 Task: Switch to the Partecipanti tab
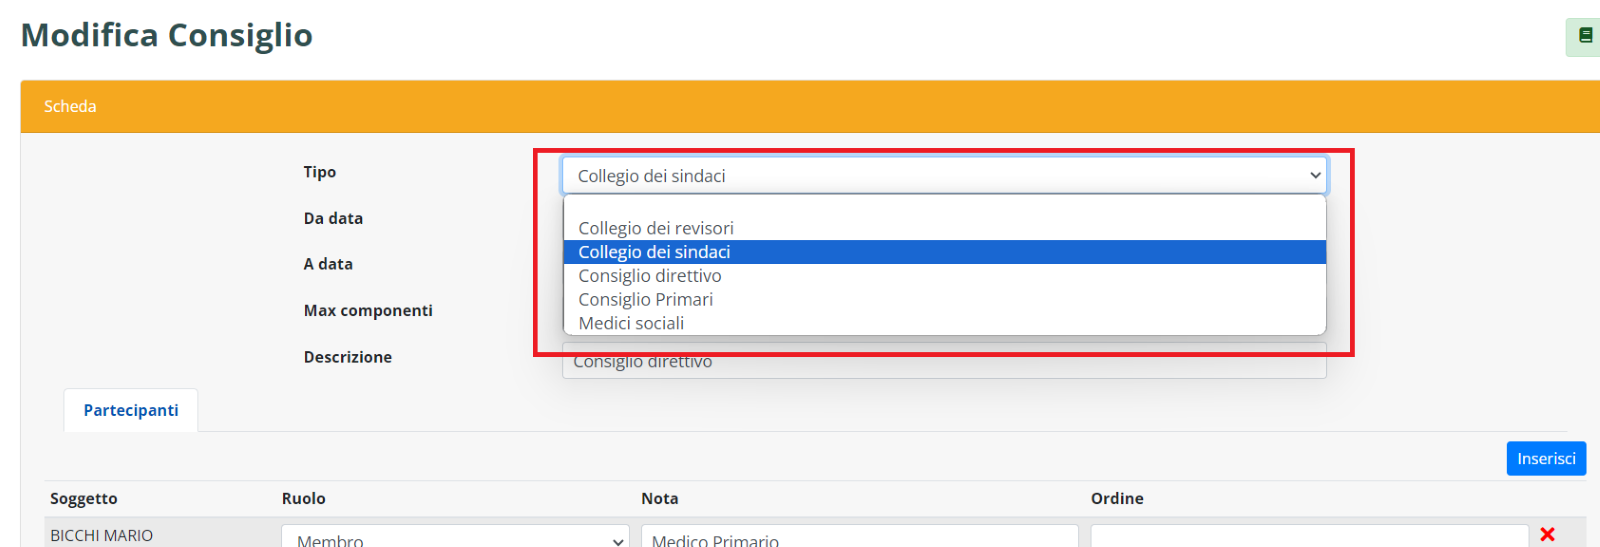[131, 410]
